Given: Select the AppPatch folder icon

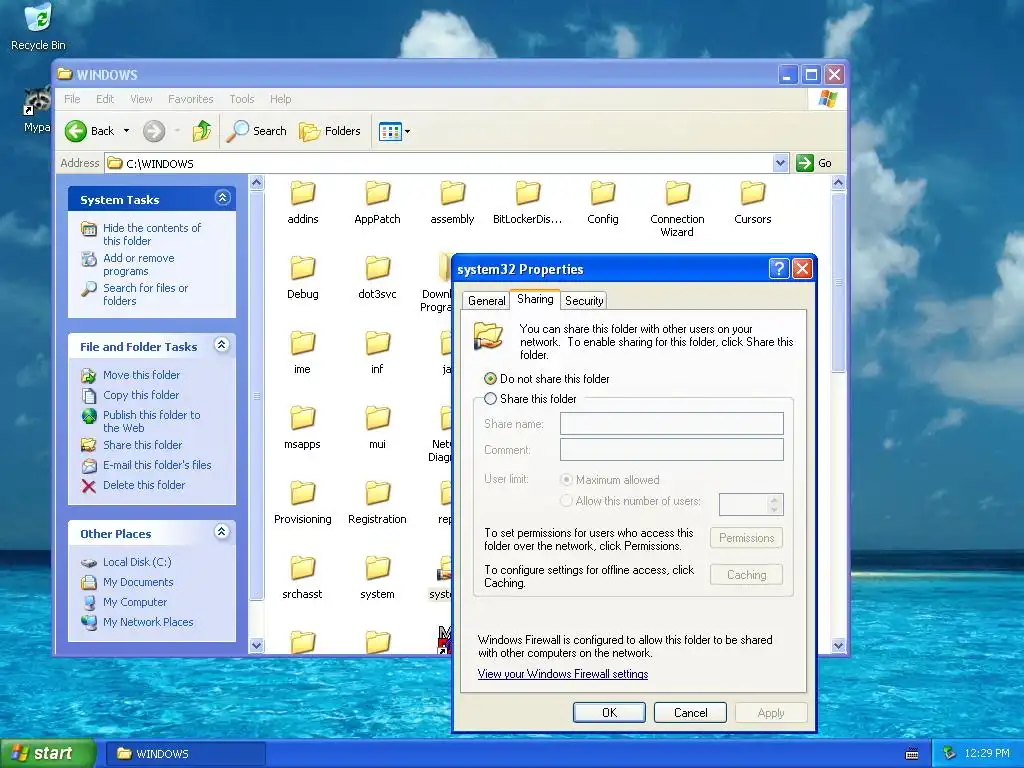Looking at the screenshot, I should 377,193.
